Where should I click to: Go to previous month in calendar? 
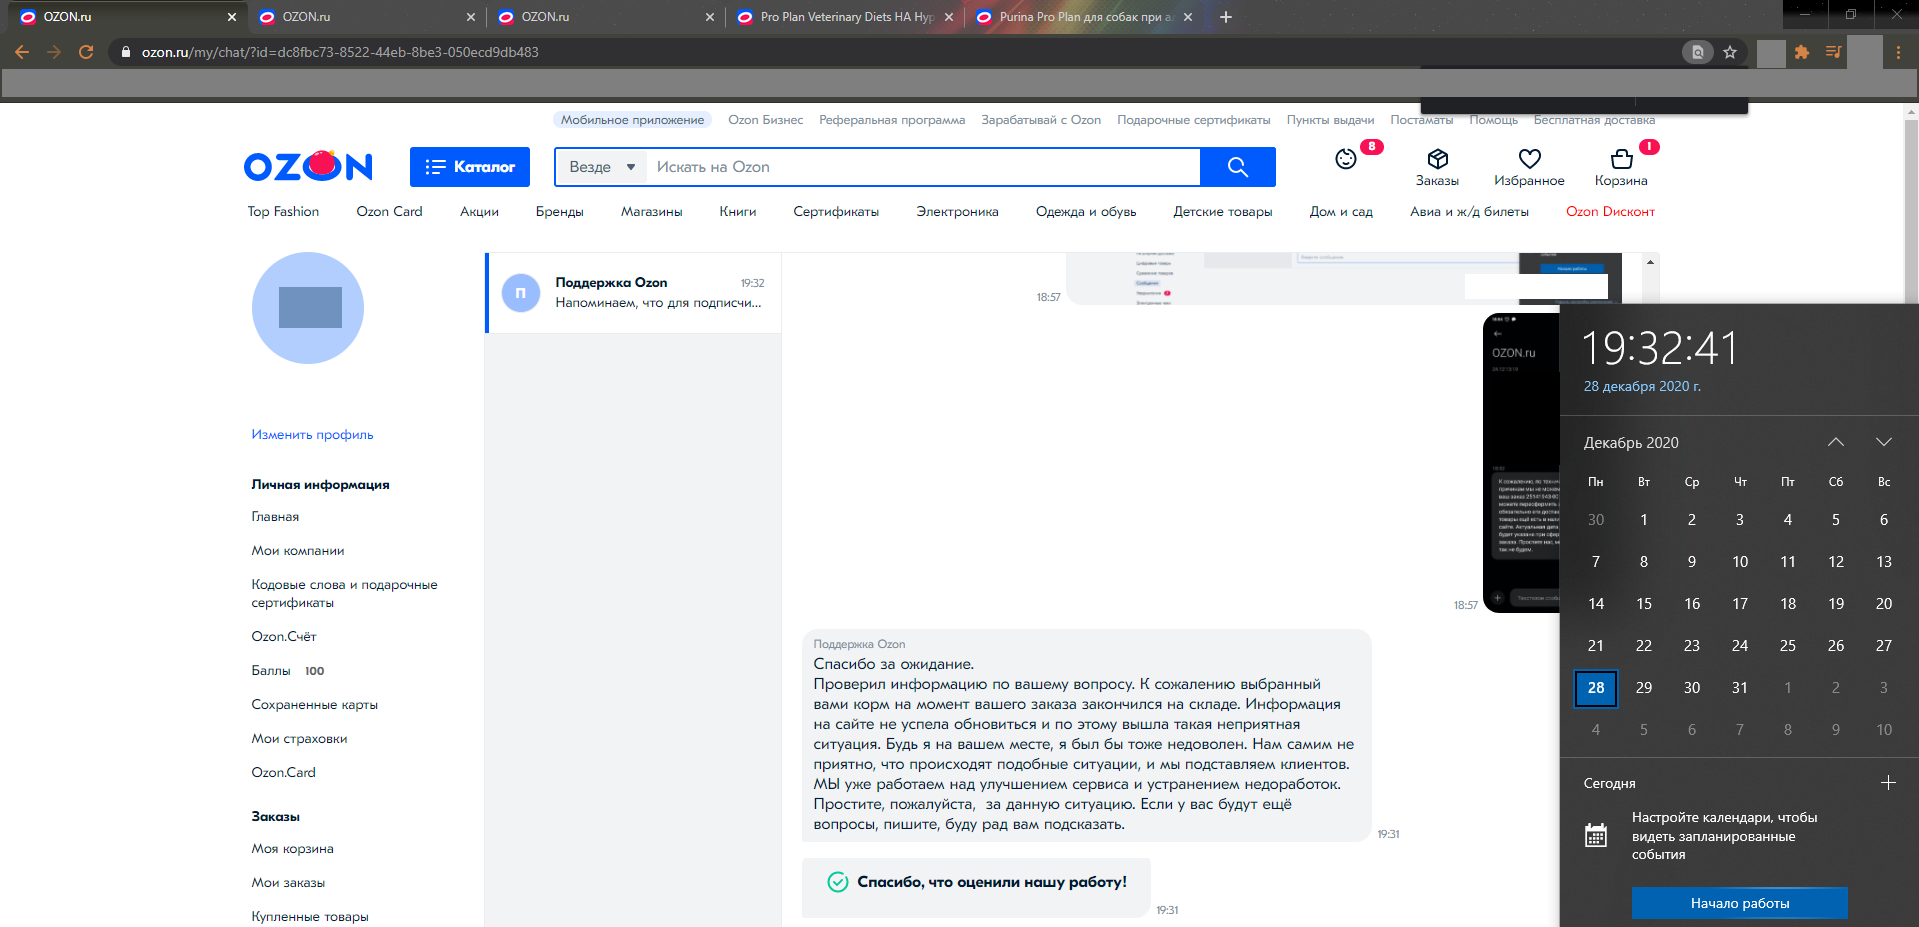tap(1836, 442)
